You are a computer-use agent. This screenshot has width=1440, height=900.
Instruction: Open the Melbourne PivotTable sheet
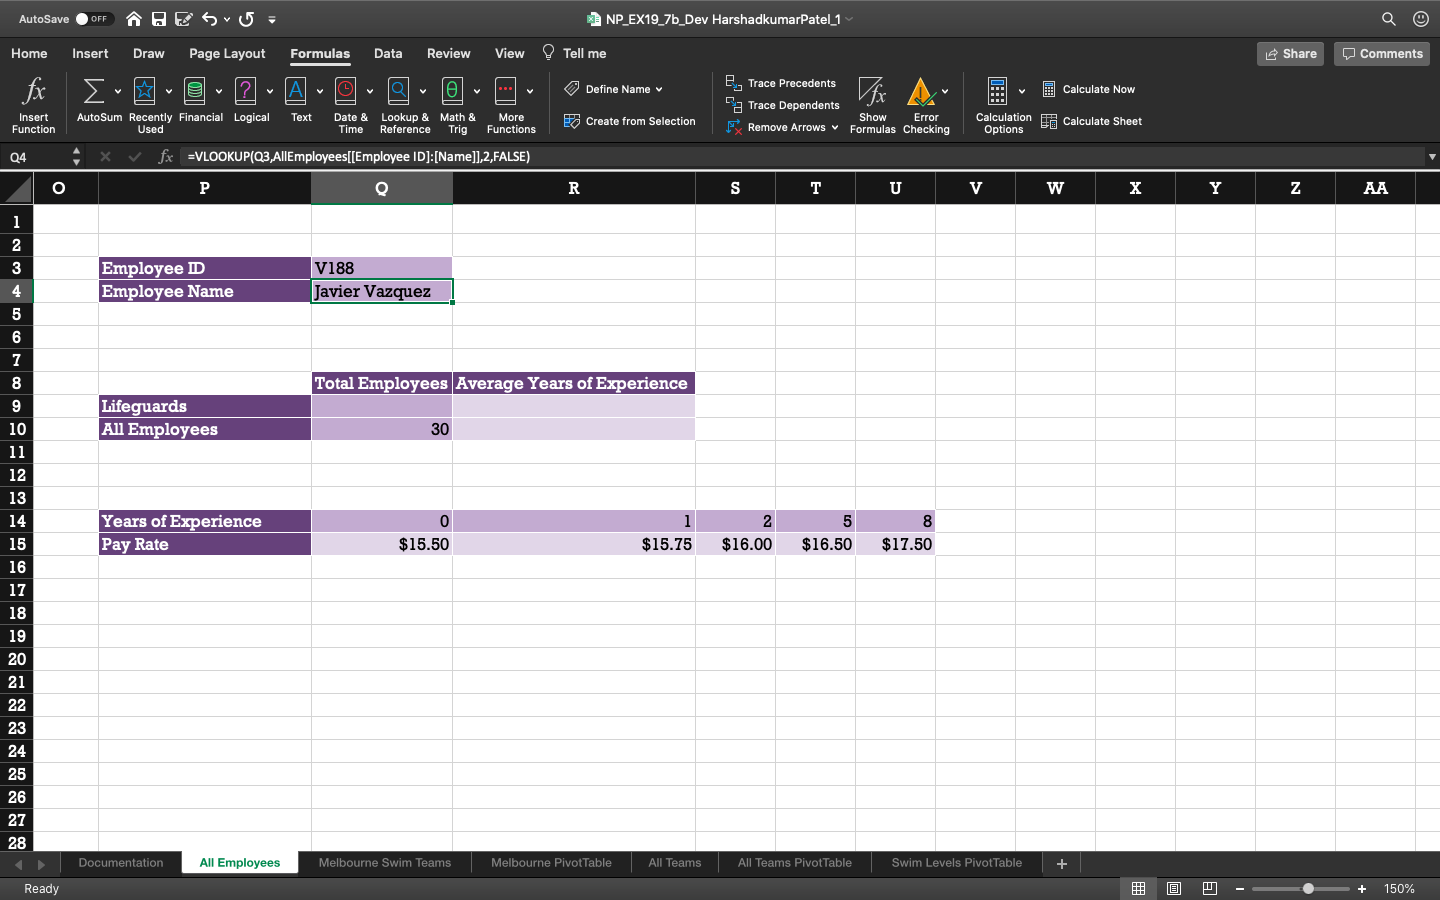550,862
